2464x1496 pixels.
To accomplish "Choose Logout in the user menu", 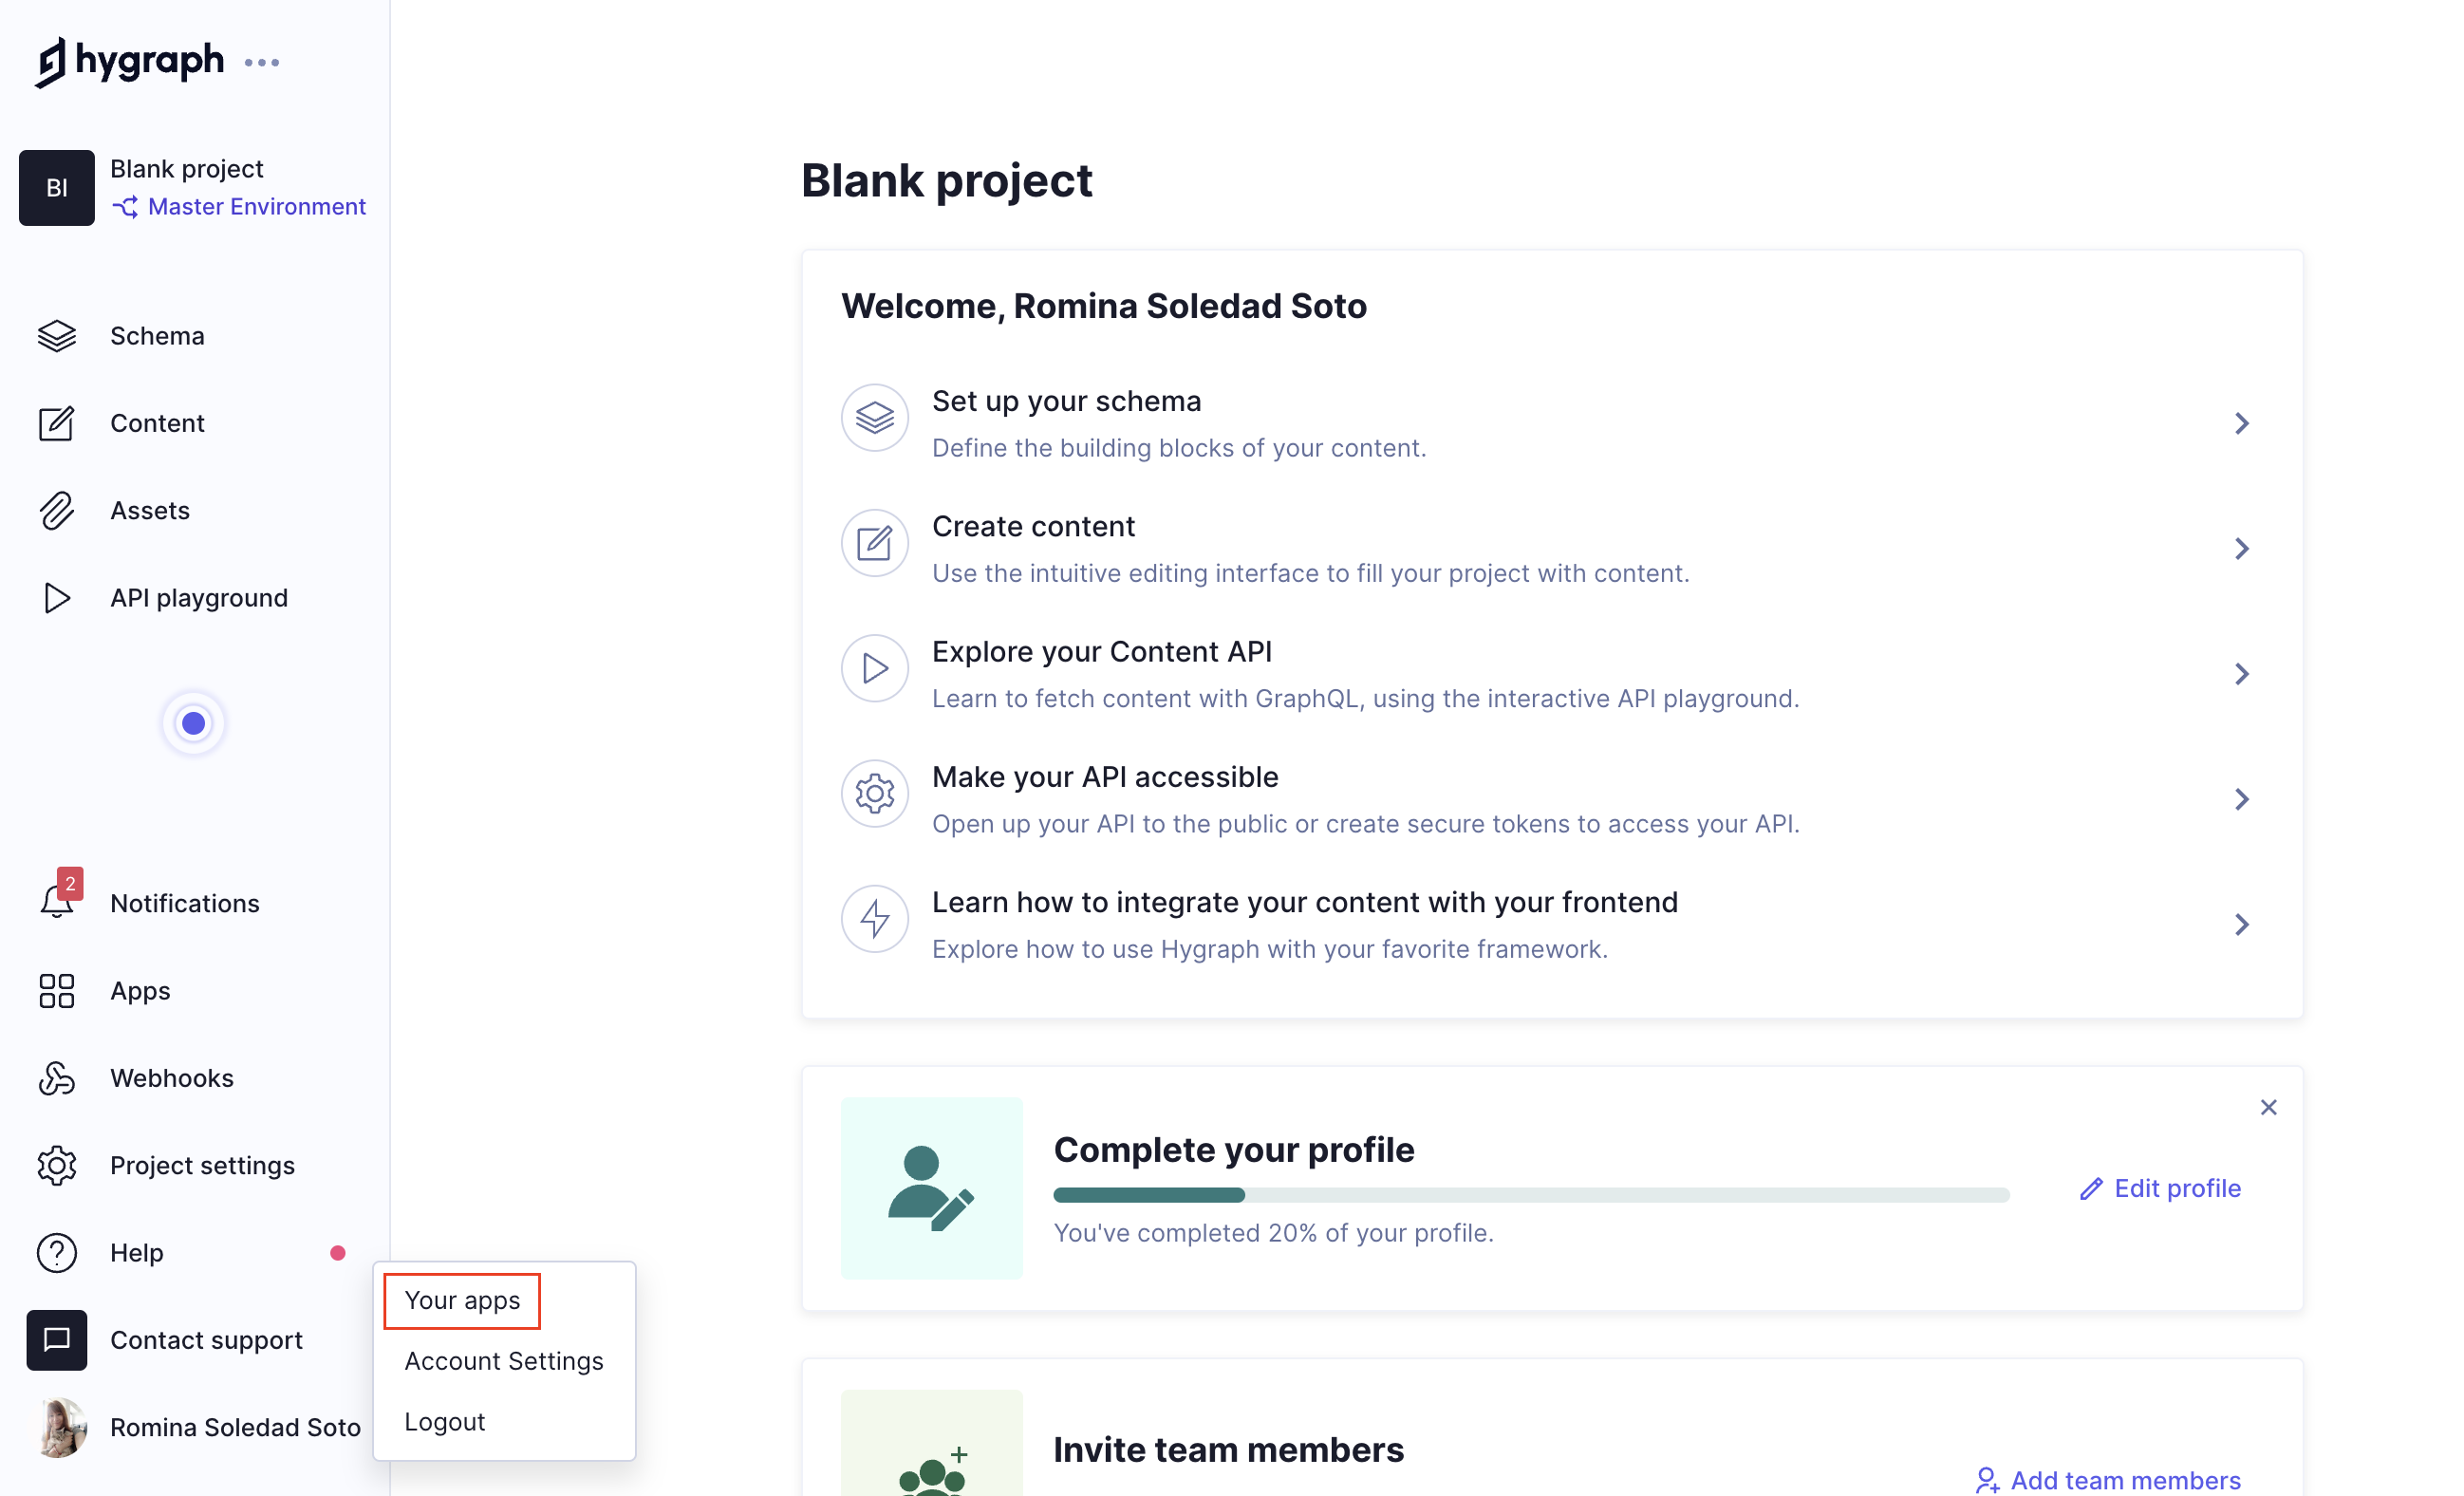I will tap(445, 1421).
